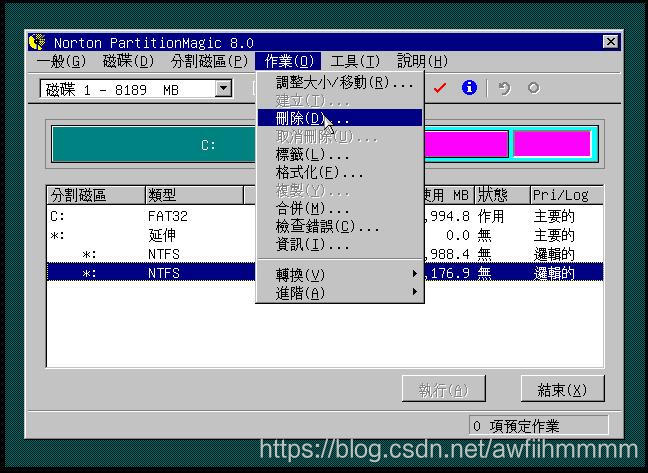Viewport: 648px width, 473px height.
Task: Click the undo arrow toolbar icon
Action: (x=504, y=88)
